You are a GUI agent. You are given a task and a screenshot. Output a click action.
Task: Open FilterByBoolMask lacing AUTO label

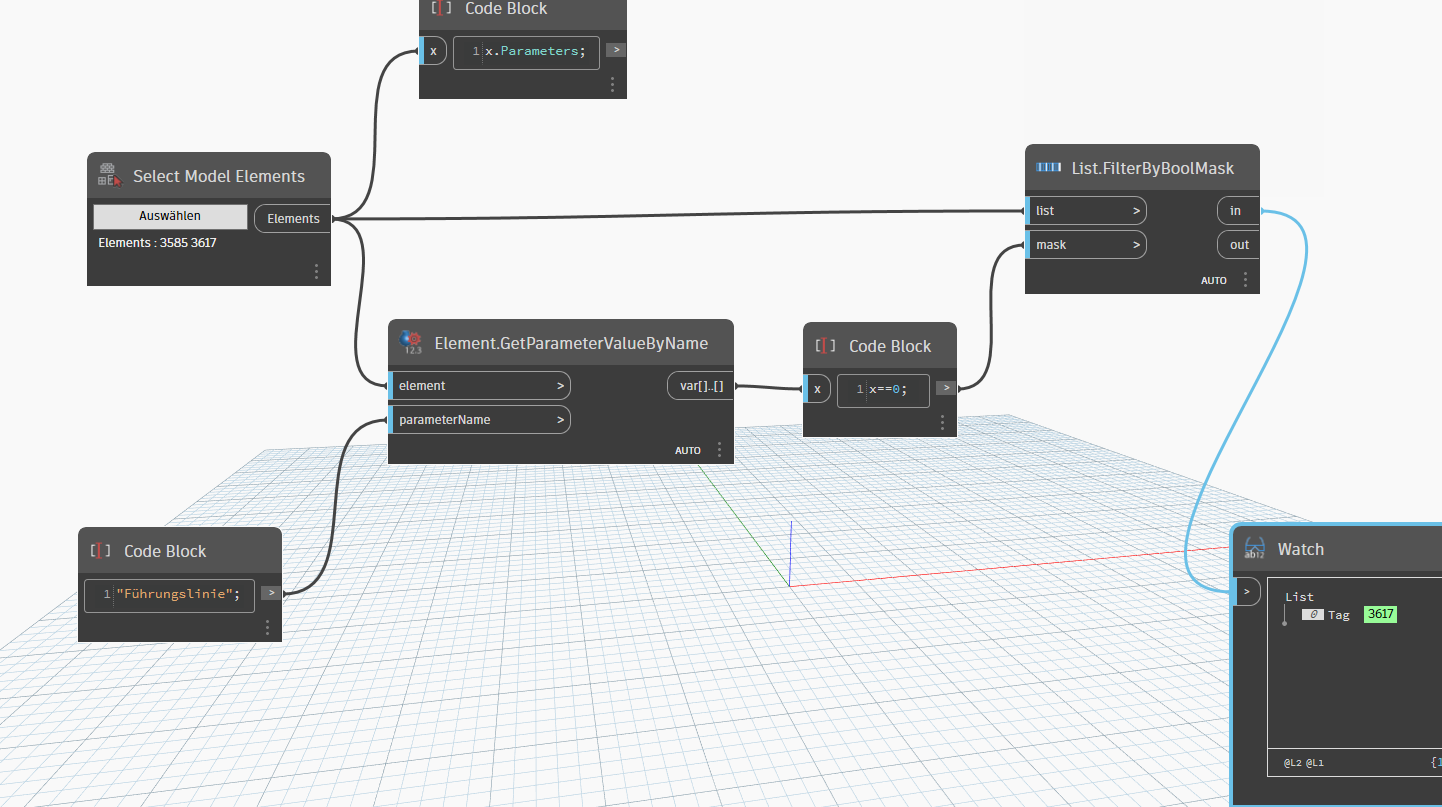1214,281
